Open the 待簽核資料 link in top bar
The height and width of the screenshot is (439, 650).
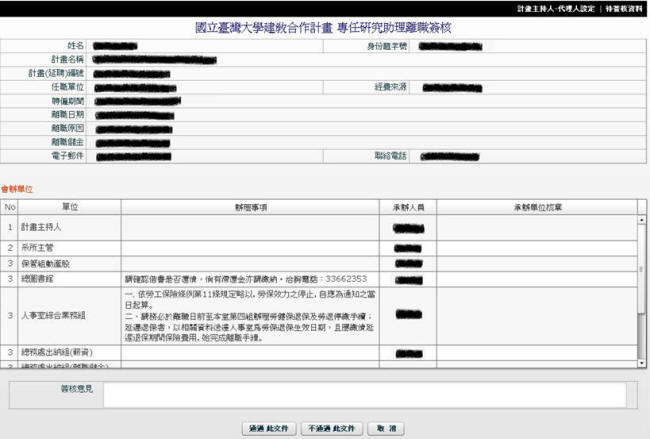tap(623, 9)
